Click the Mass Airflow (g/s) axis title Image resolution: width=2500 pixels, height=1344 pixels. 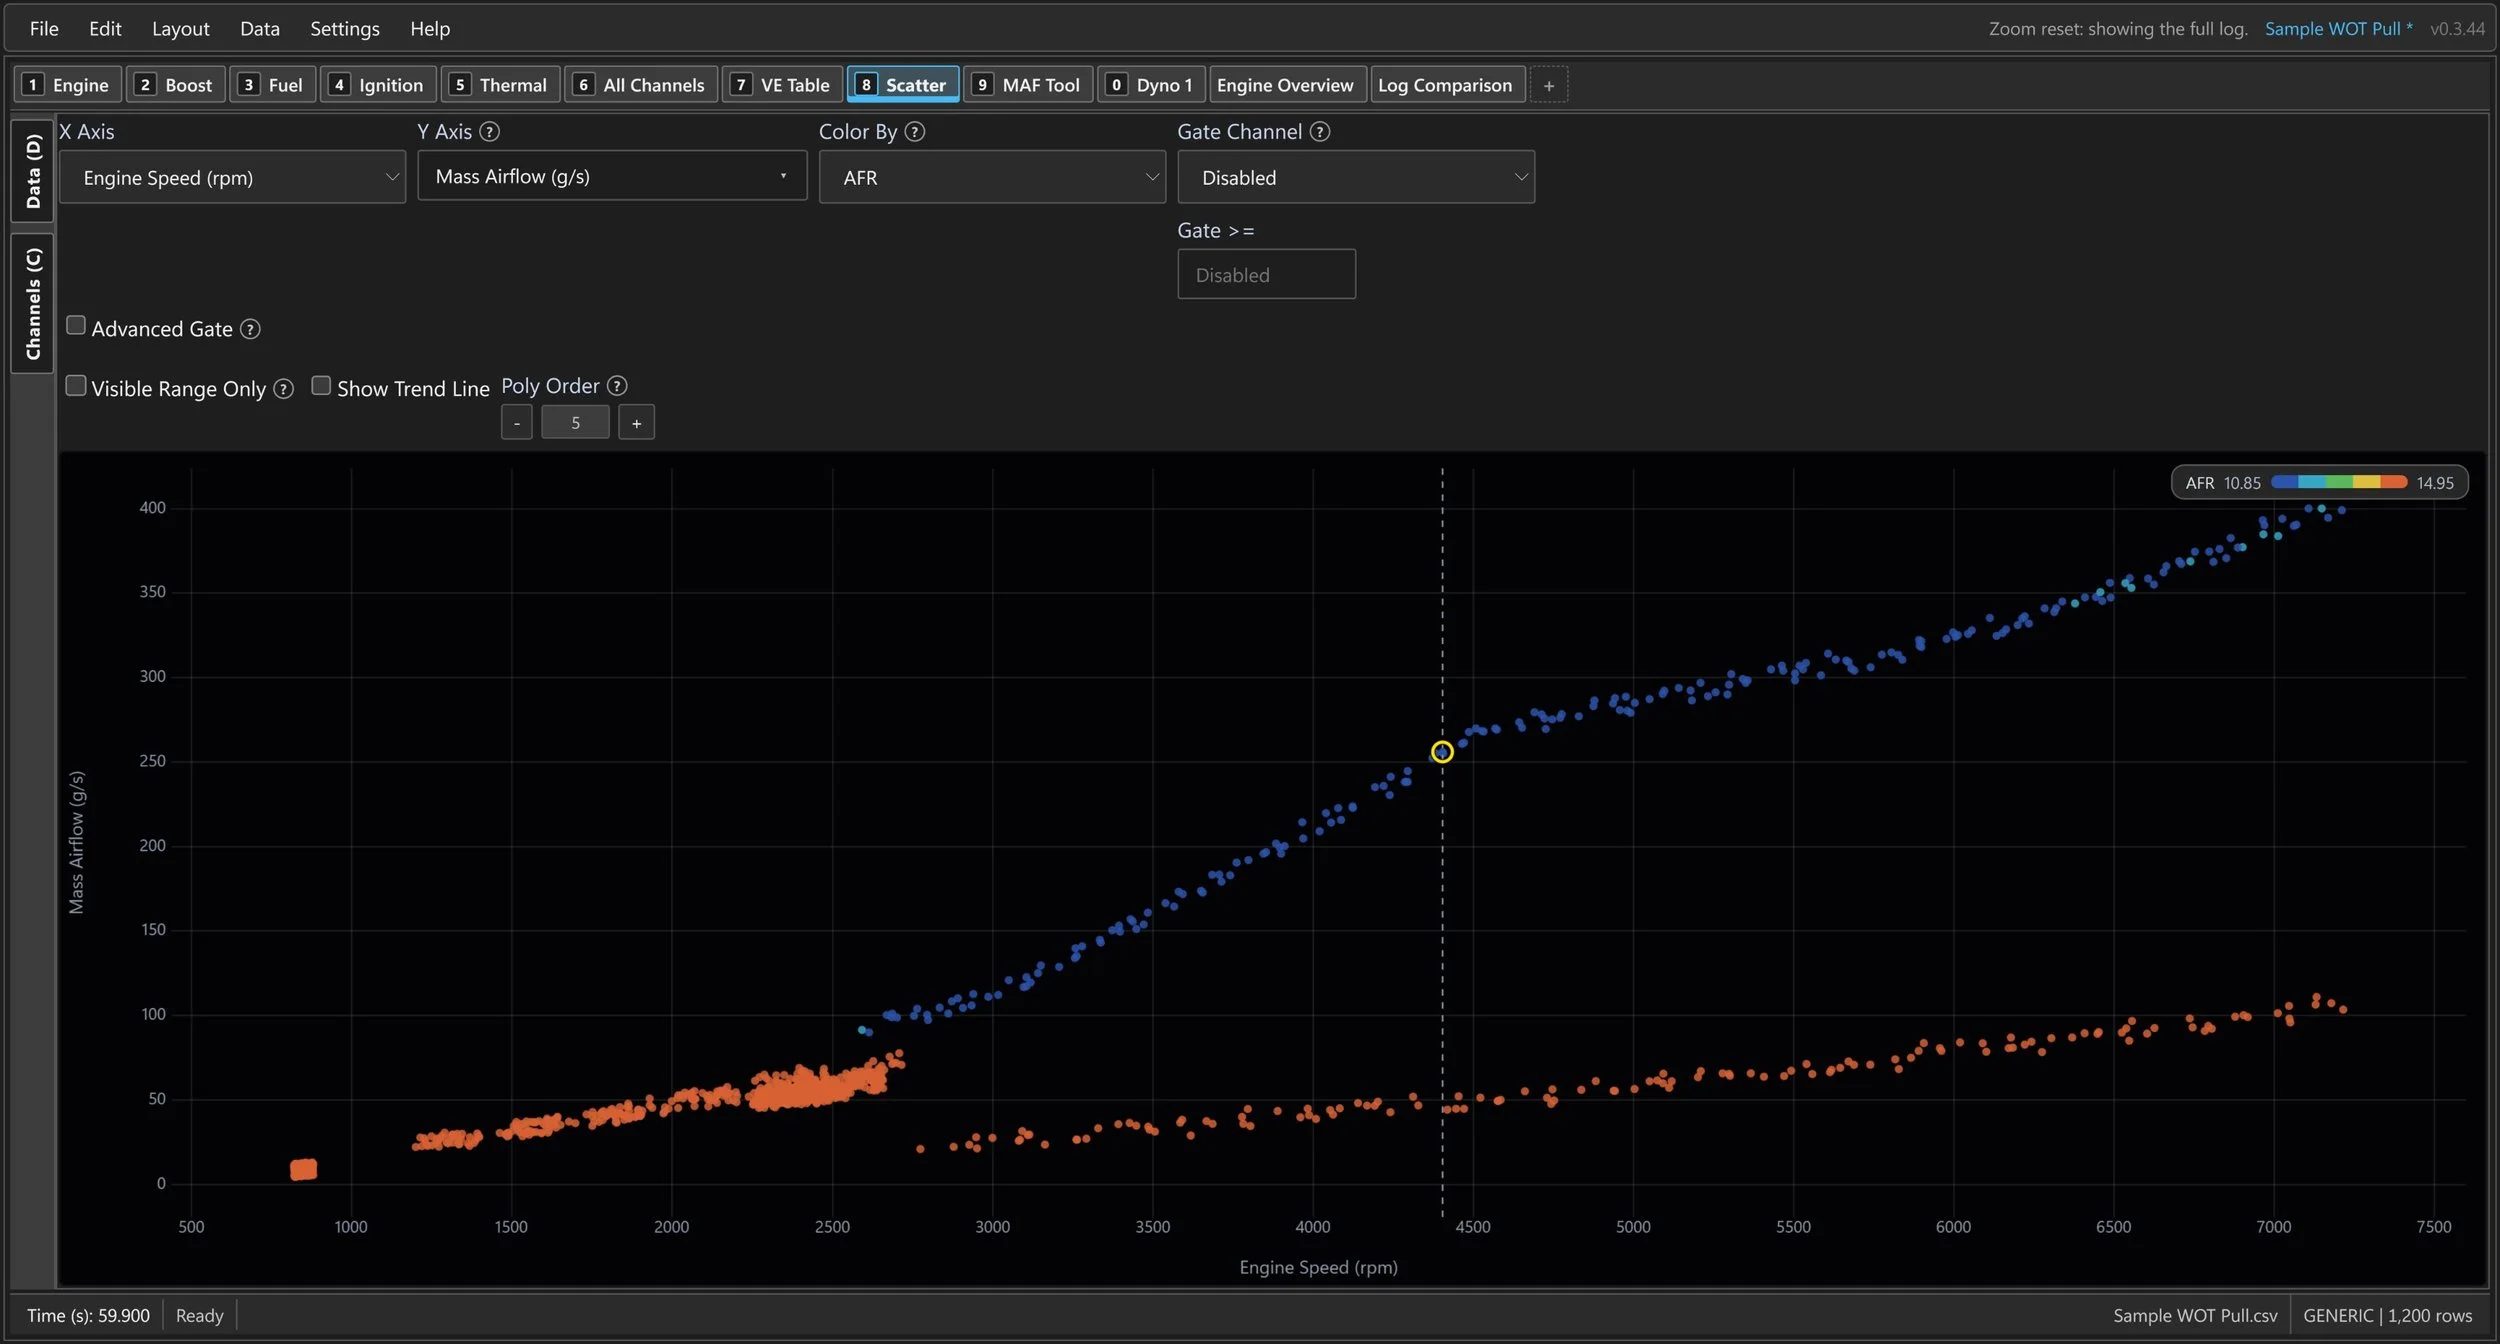[x=77, y=842]
